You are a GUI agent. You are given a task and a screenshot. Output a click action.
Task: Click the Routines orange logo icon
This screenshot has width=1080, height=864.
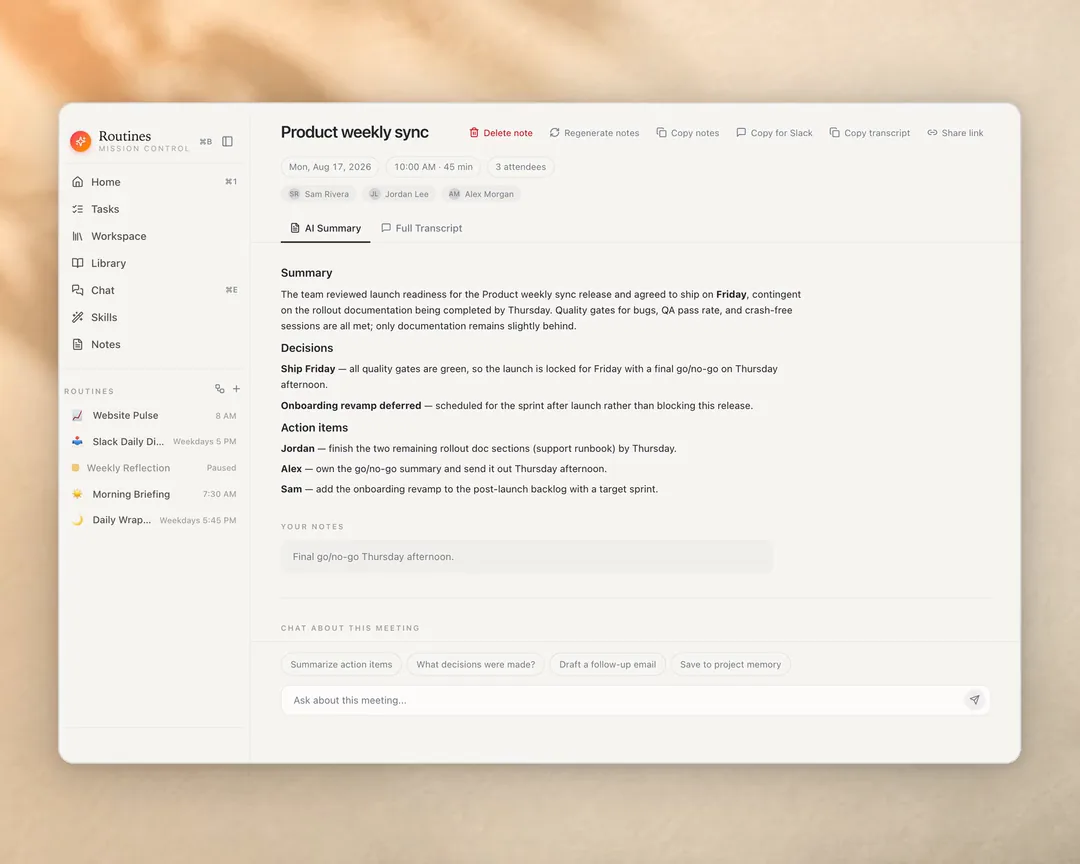tap(81, 141)
